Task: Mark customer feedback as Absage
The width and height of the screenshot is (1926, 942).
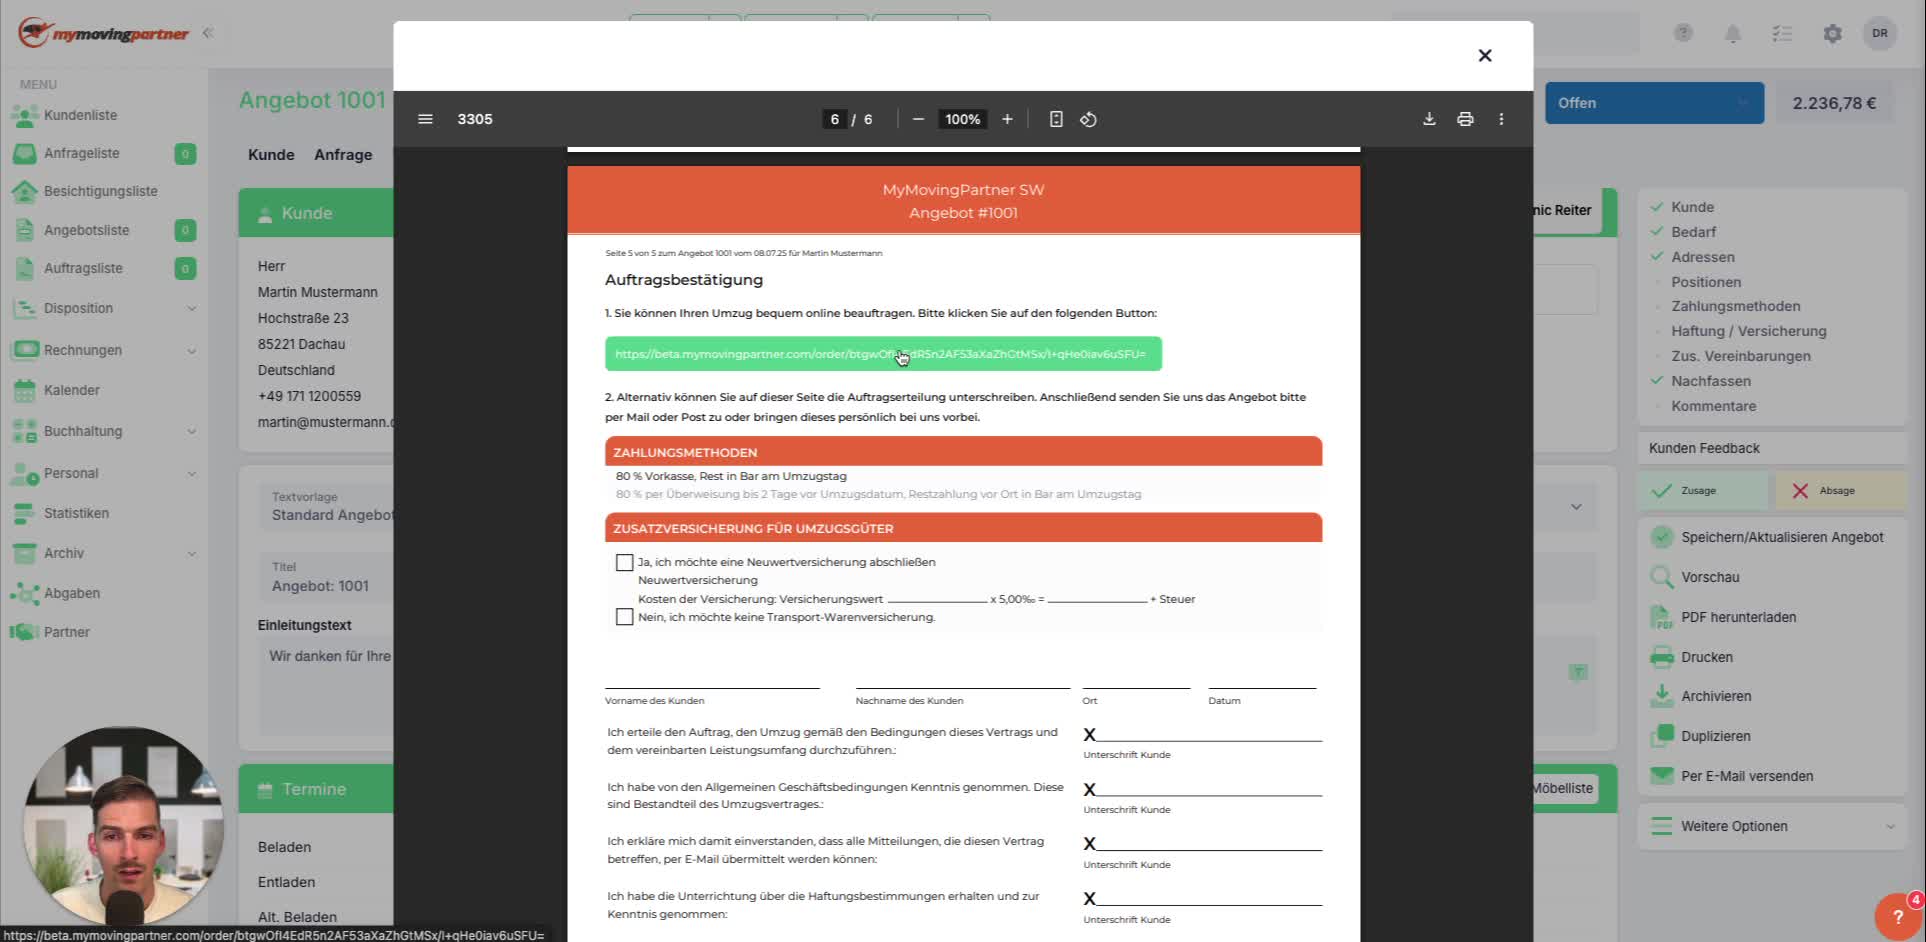Action: [1841, 491]
